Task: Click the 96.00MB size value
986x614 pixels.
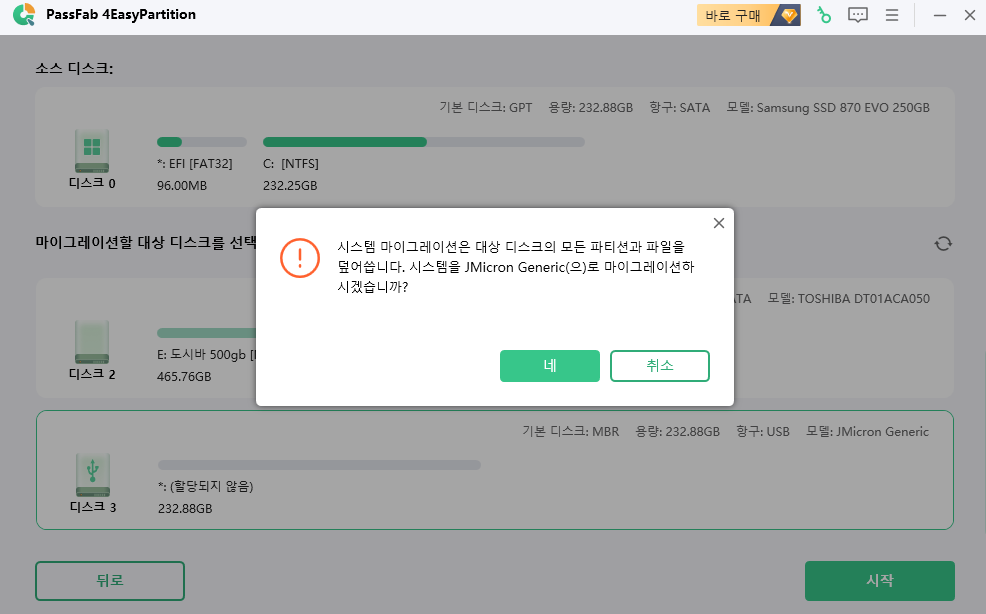Action: (182, 186)
